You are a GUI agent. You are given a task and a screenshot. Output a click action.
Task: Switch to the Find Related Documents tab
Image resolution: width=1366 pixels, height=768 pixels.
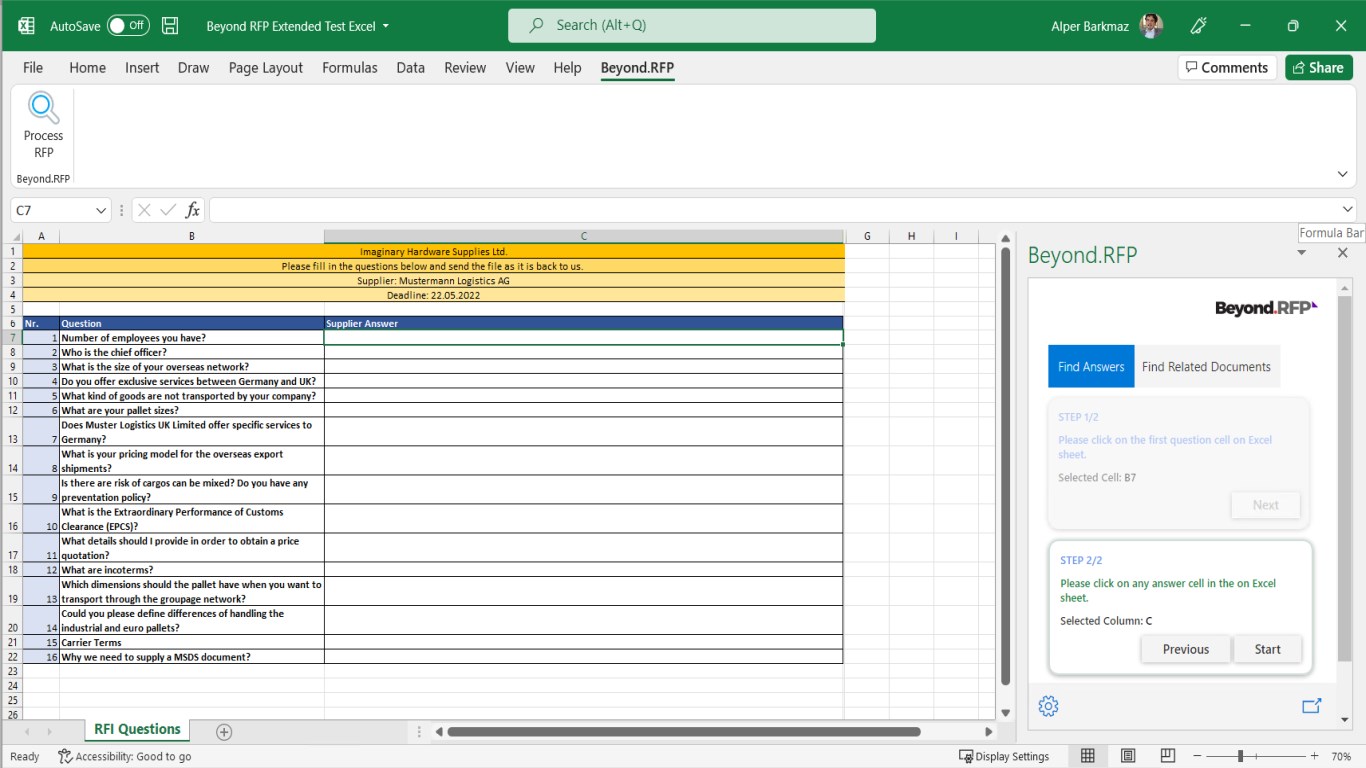pos(1207,366)
